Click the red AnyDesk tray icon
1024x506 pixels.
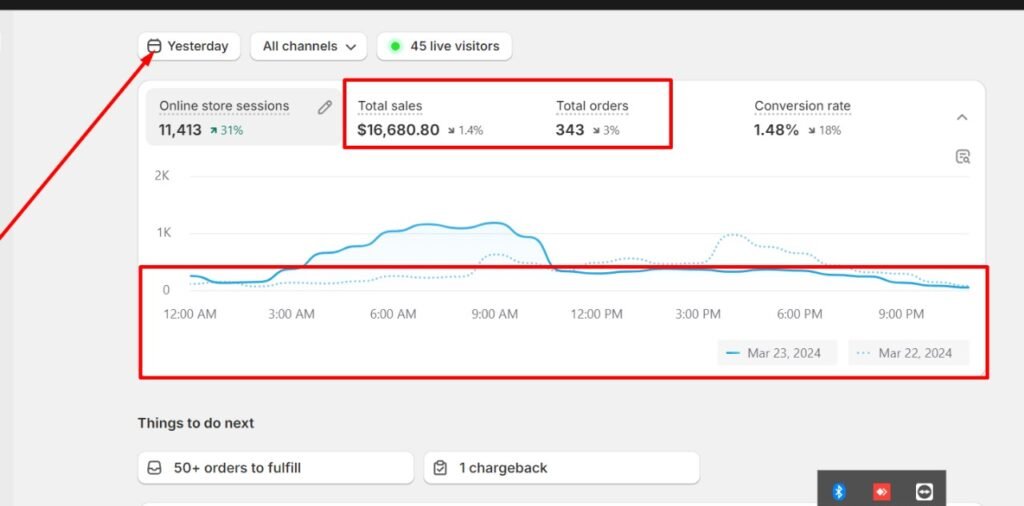[882, 492]
